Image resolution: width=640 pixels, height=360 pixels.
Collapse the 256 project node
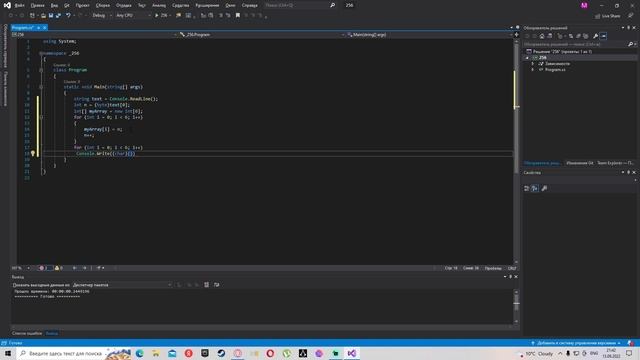[x=527, y=58]
